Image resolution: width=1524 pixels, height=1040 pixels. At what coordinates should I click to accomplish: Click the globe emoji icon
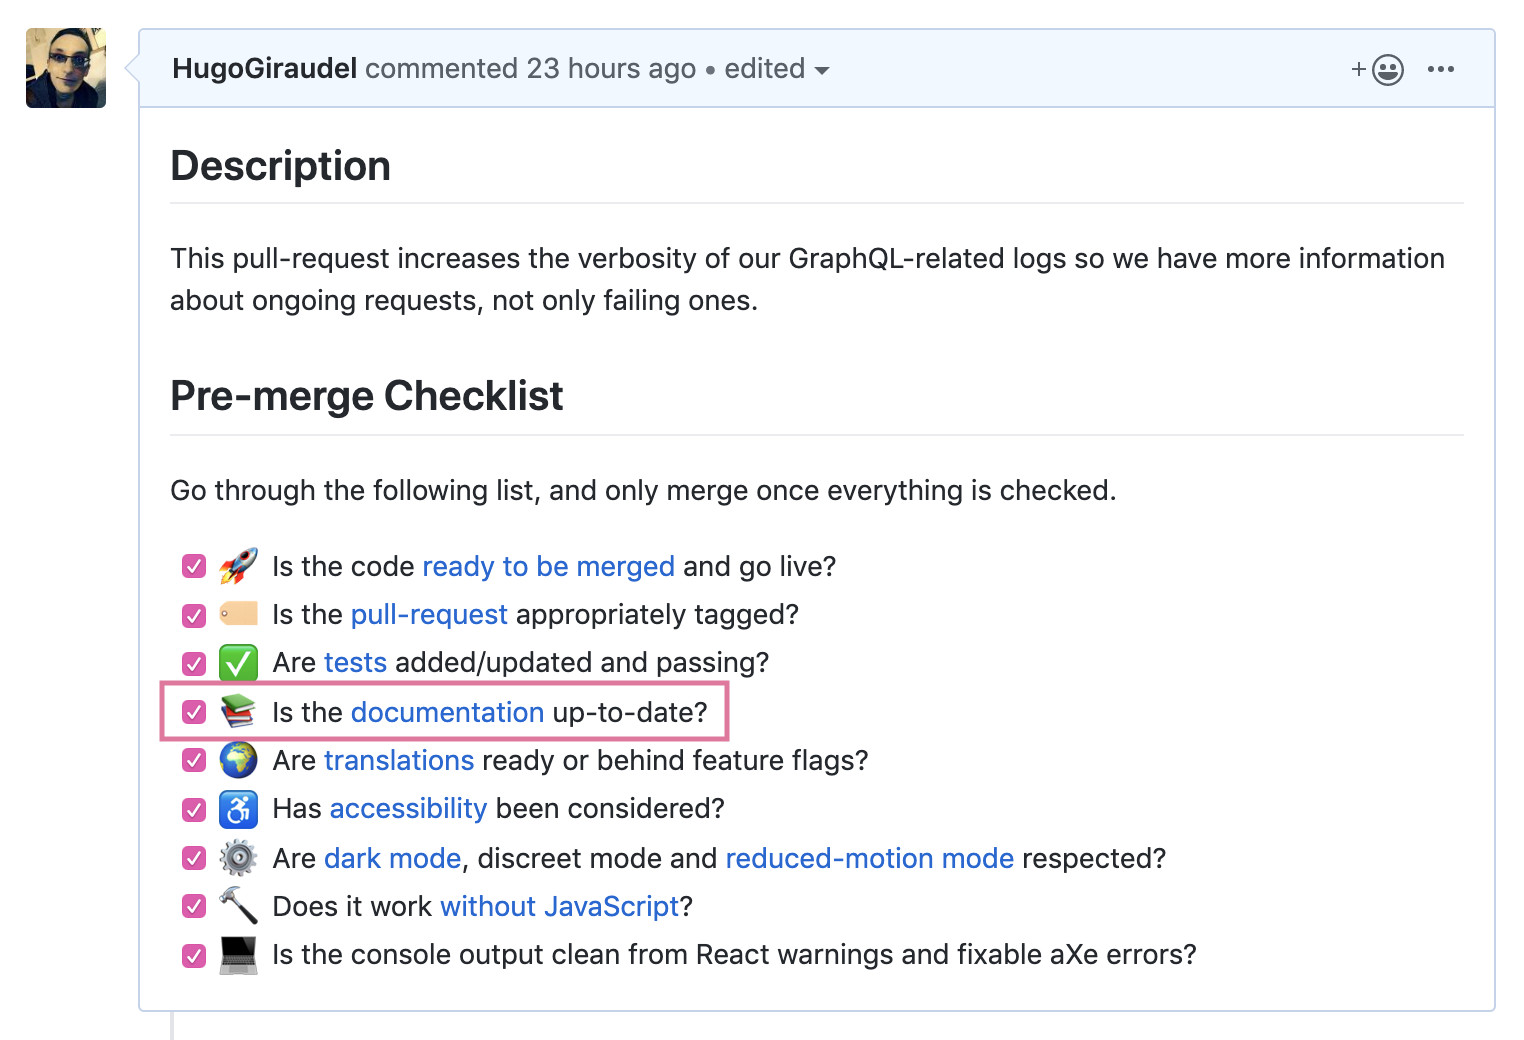point(238,760)
